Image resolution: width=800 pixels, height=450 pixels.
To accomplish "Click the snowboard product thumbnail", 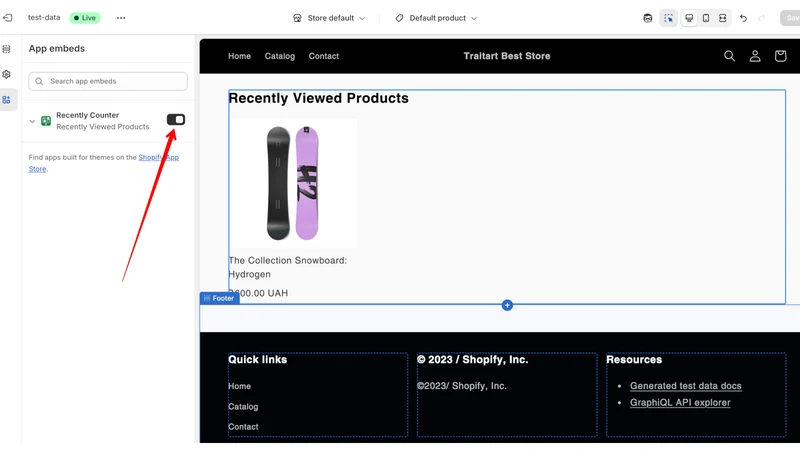I will [x=293, y=183].
